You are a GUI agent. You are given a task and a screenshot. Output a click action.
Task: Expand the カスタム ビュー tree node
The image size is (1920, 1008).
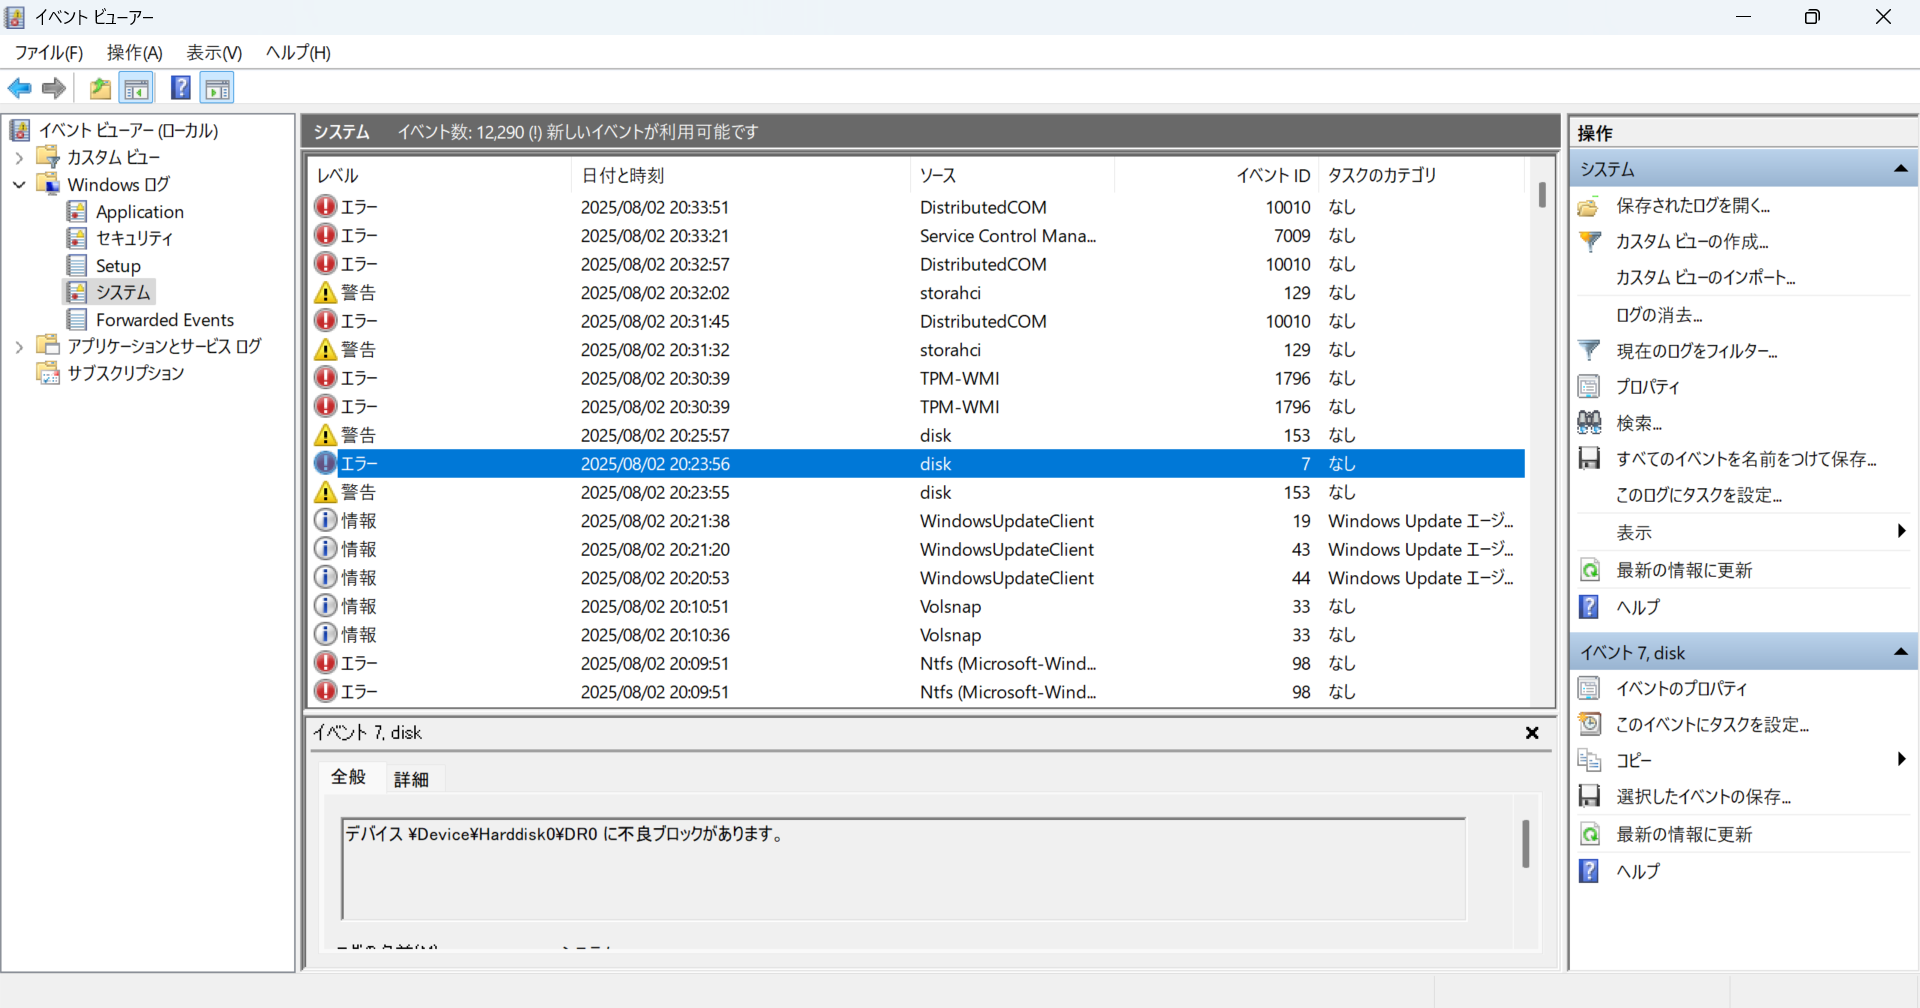[19, 158]
